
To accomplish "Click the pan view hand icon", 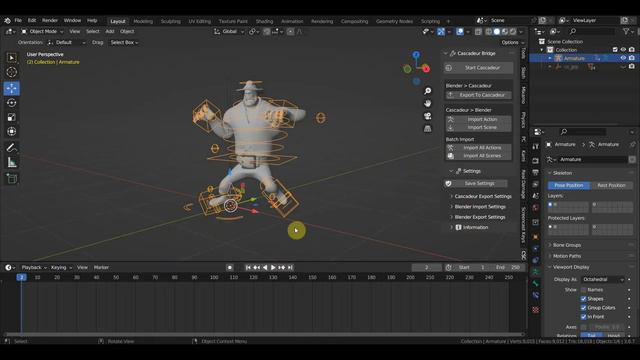I will pos(427,103).
